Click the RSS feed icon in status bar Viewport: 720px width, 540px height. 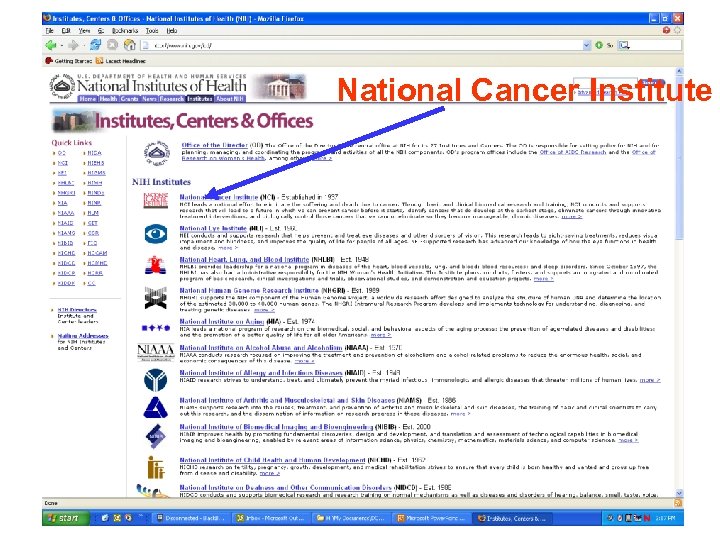pyautogui.click(x=678, y=503)
